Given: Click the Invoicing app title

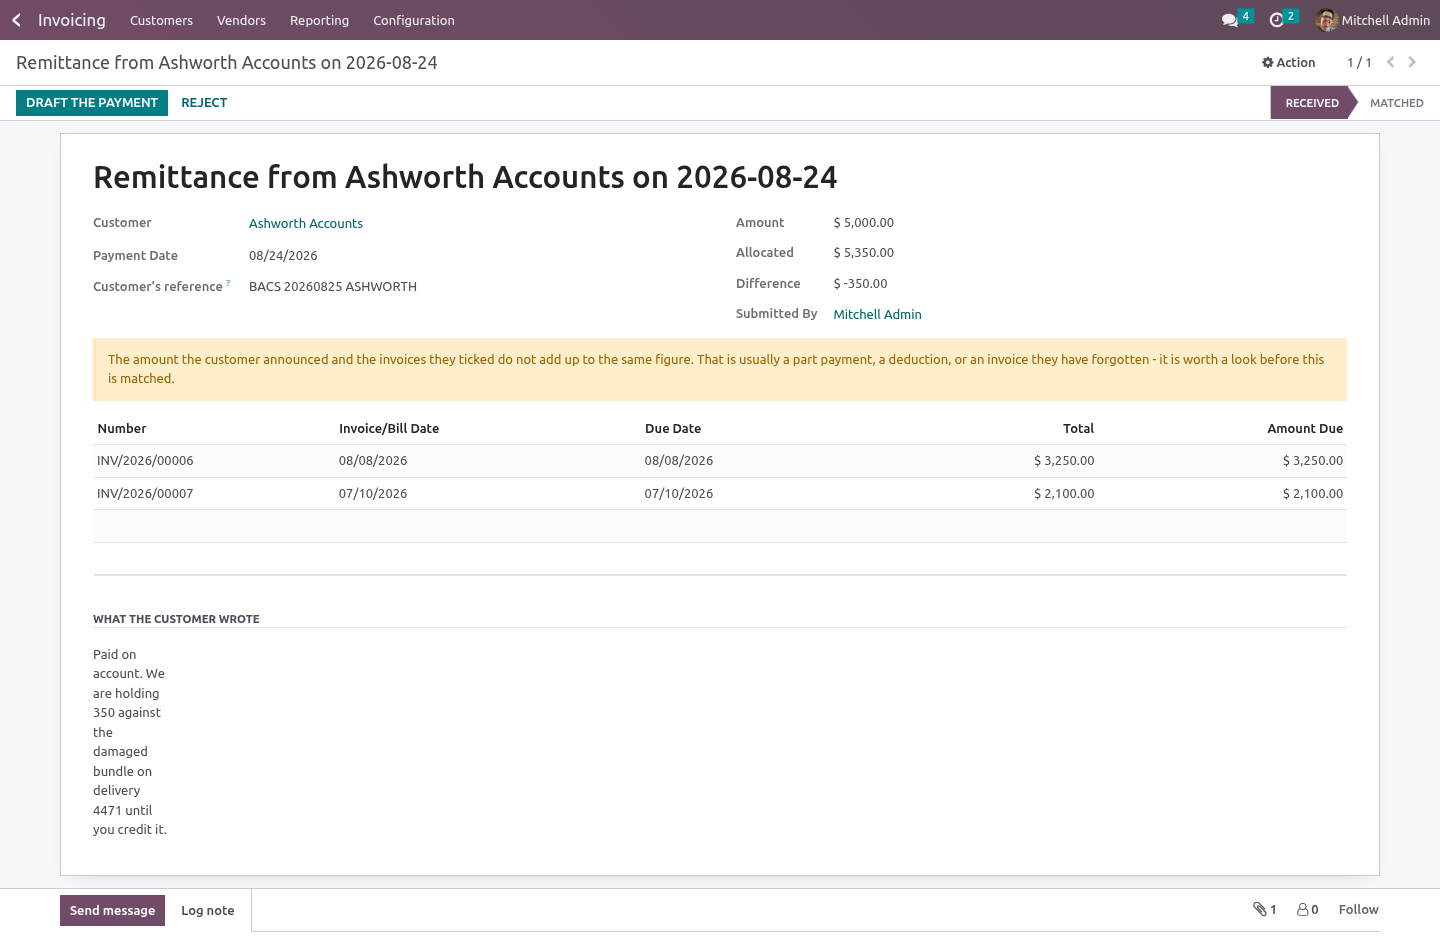Looking at the screenshot, I should (x=72, y=20).
